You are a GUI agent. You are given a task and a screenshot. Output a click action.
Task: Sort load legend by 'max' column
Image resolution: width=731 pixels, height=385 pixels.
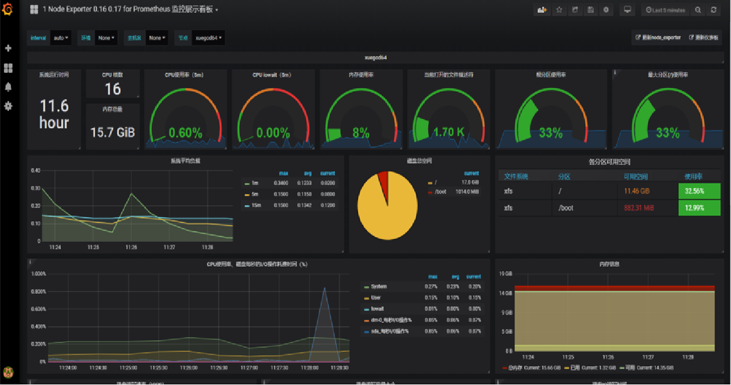[283, 173]
